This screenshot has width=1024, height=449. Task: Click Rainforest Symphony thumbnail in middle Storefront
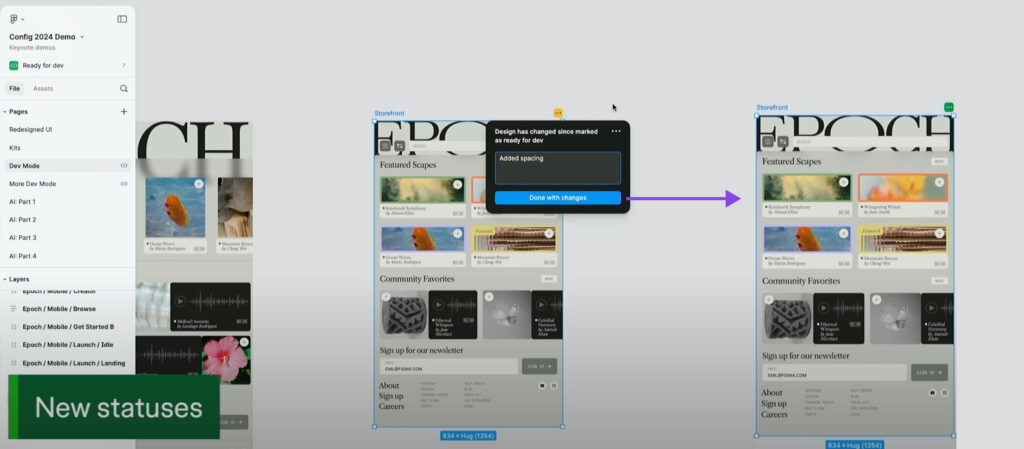click(x=423, y=190)
